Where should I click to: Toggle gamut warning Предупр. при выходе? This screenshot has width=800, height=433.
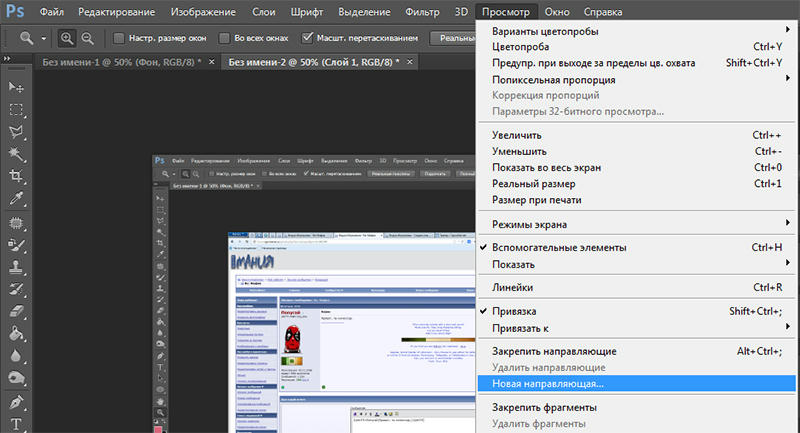tap(637, 63)
